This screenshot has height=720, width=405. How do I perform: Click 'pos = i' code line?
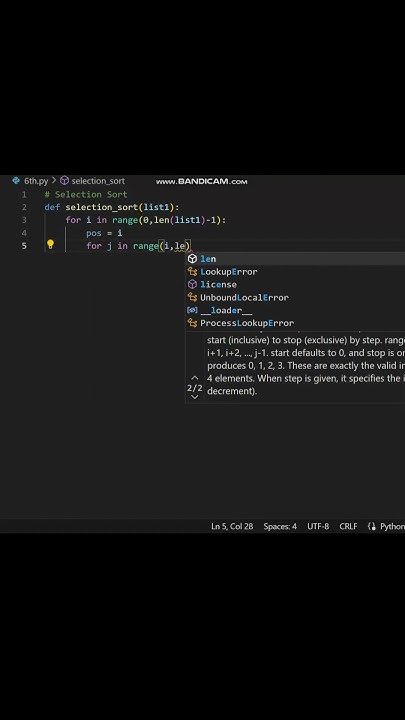pos(104,233)
